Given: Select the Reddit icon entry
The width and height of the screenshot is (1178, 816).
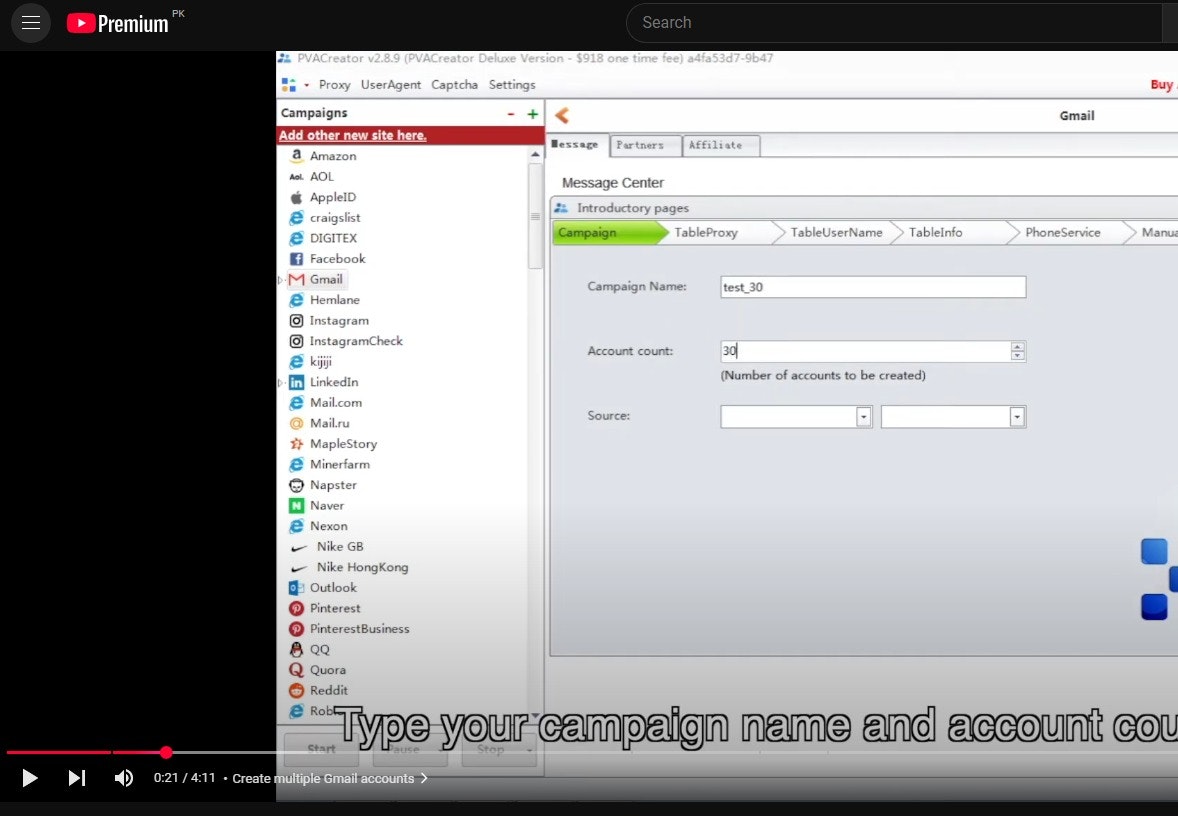Looking at the screenshot, I should [x=297, y=691].
